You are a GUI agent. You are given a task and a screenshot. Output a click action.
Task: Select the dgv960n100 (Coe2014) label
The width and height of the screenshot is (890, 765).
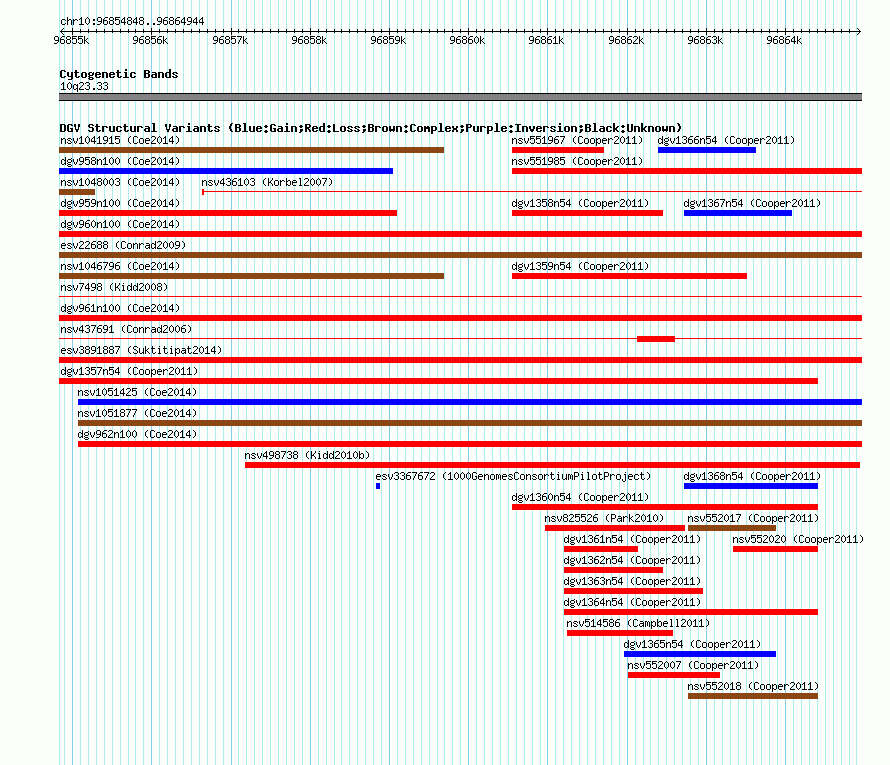click(120, 224)
